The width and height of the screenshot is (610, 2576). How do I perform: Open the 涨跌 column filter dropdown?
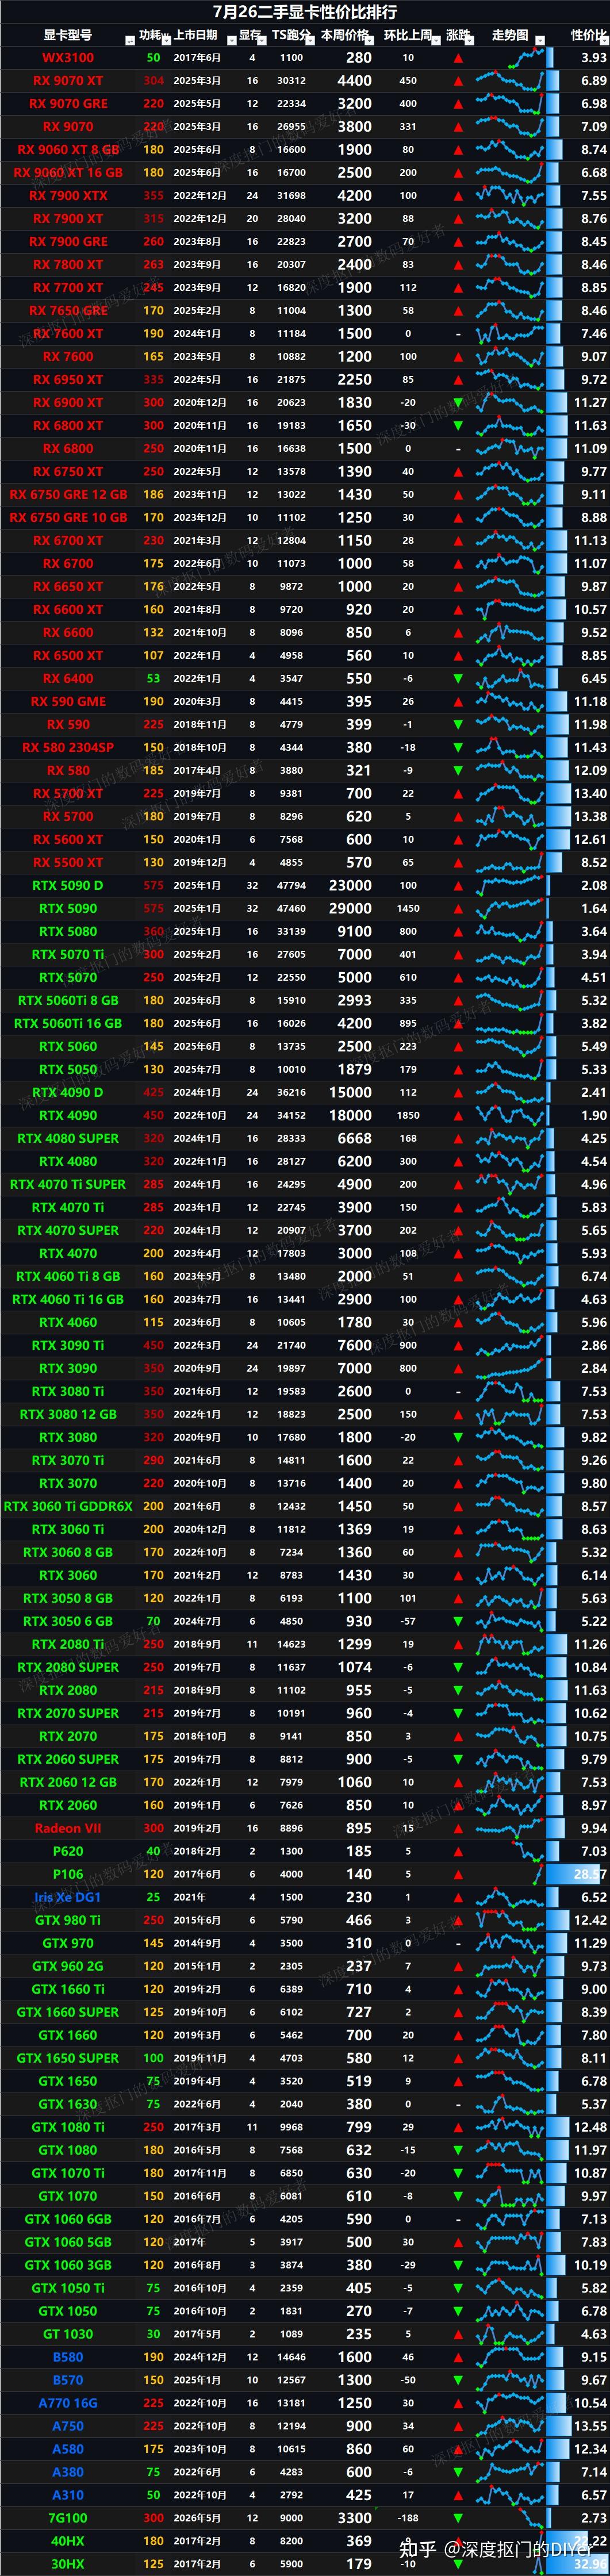pos(471,41)
